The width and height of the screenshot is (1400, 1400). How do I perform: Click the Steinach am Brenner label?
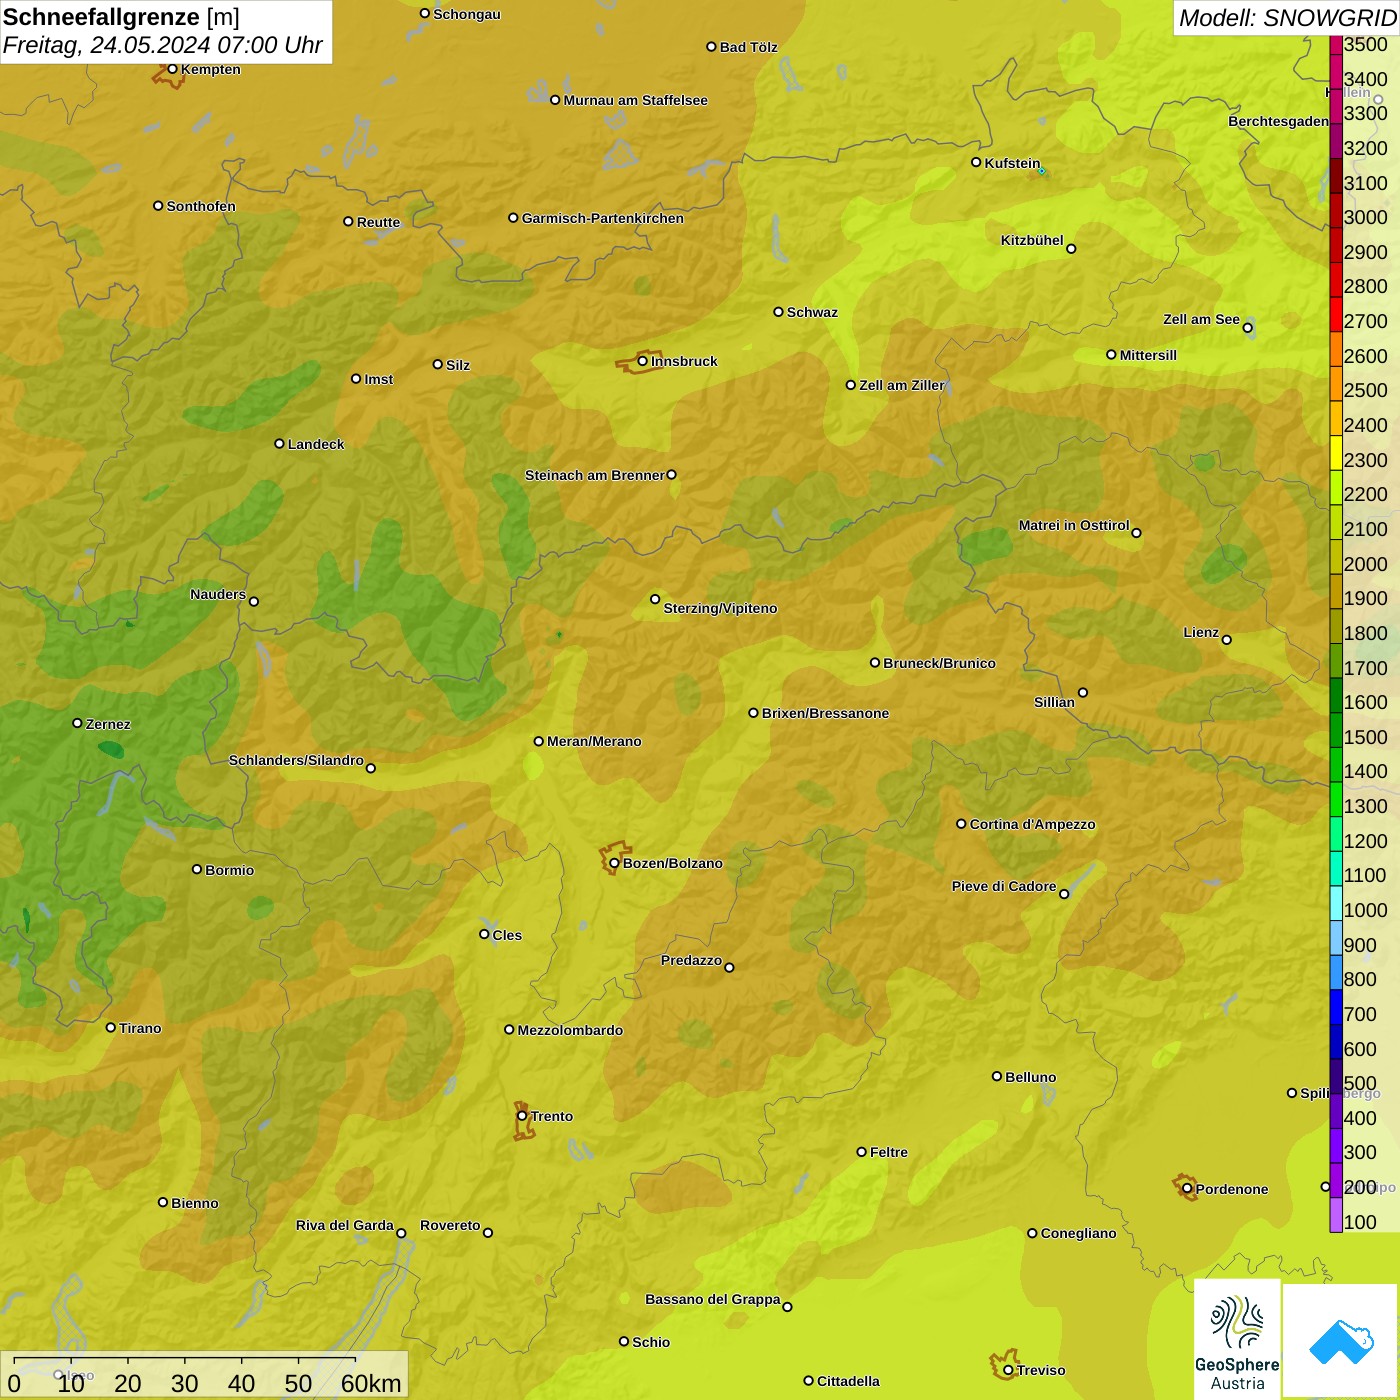[594, 475]
